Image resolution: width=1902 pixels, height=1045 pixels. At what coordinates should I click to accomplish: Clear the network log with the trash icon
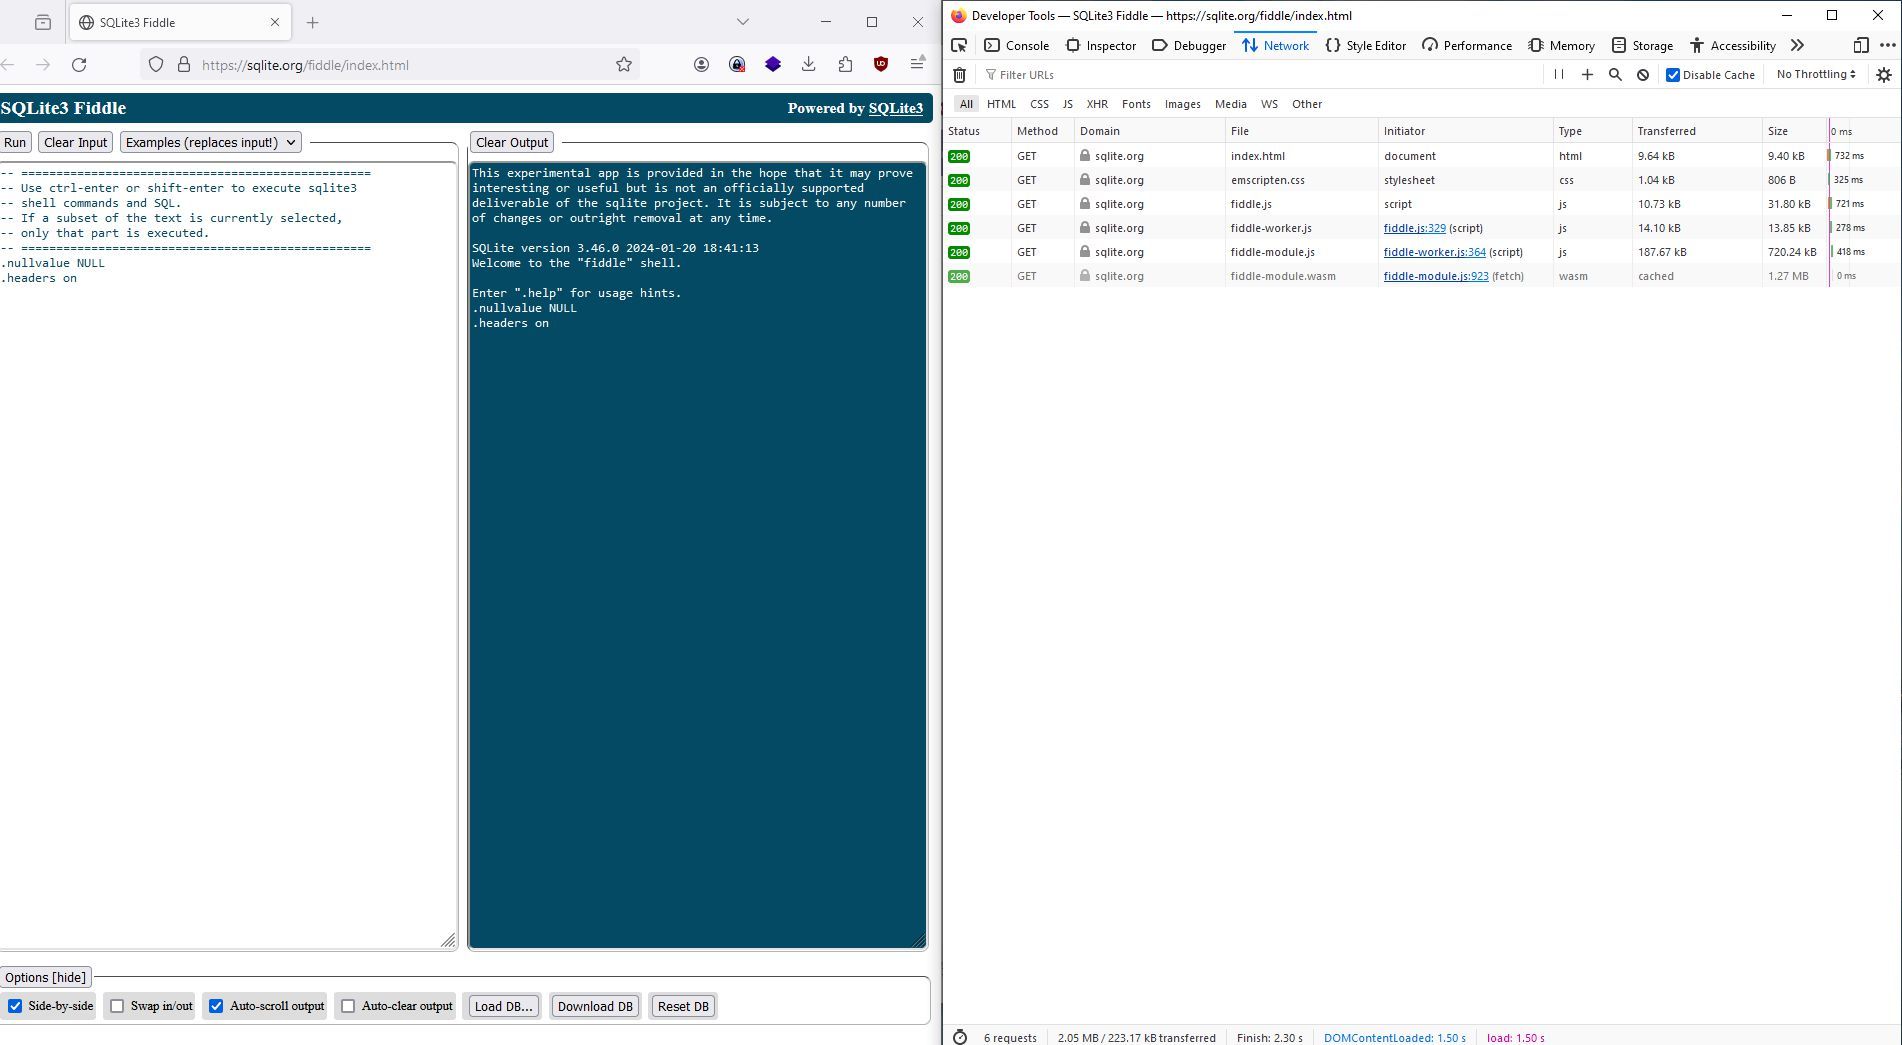pos(959,75)
